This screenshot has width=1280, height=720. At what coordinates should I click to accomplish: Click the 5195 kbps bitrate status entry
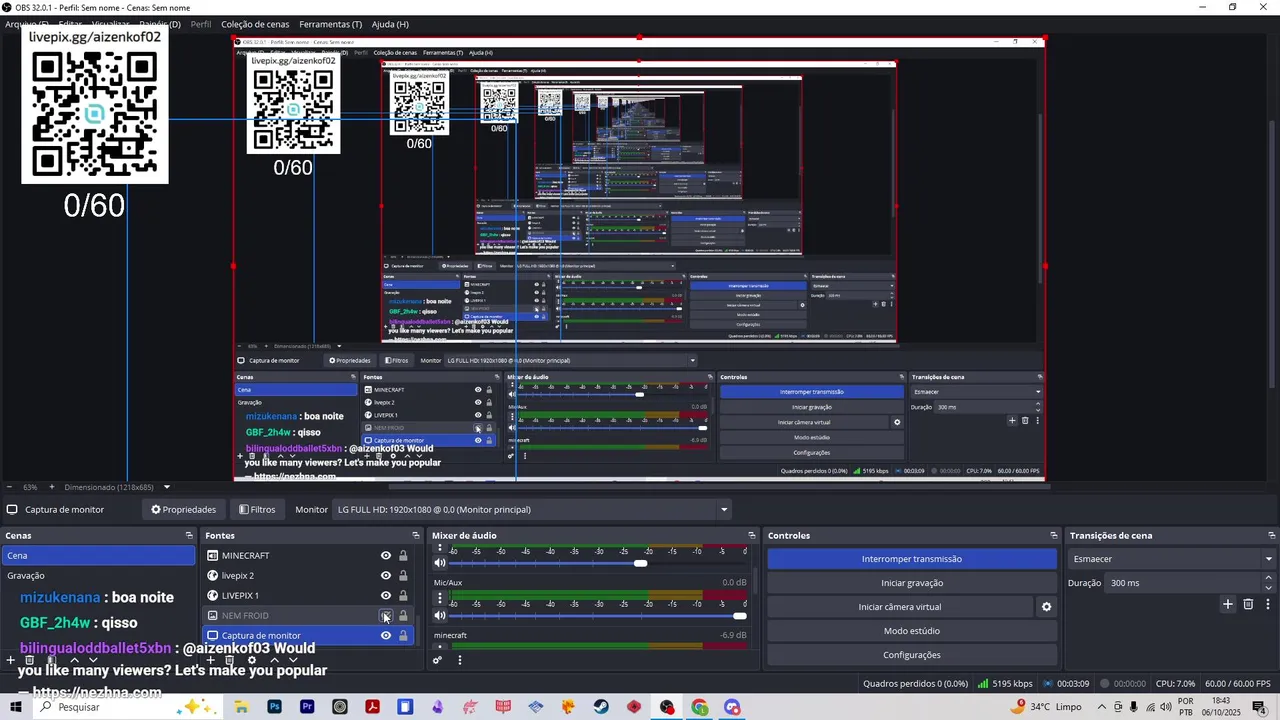click(1005, 684)
